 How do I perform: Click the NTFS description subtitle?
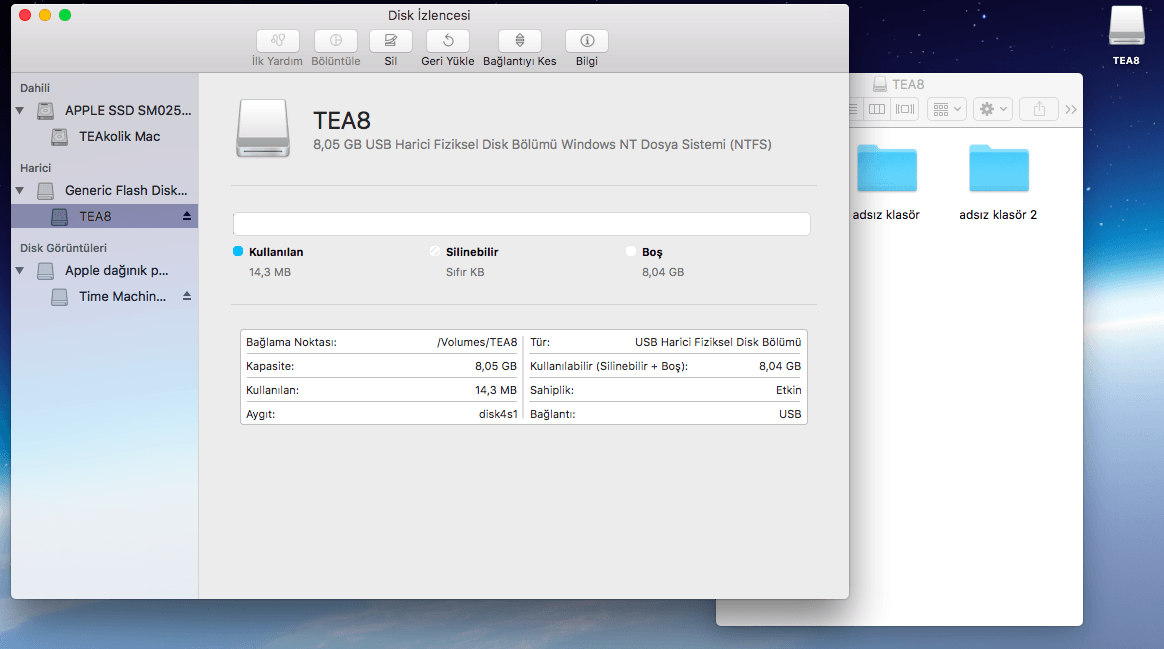click(x=542, y=145)
